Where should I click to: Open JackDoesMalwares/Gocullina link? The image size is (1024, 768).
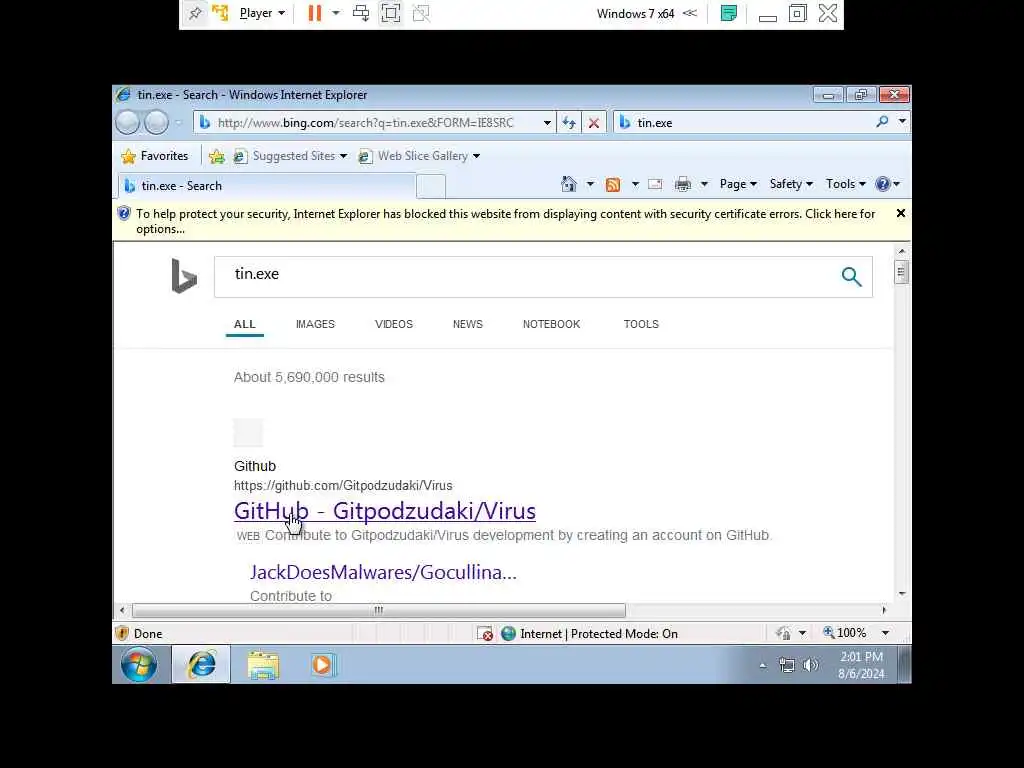click(383, 572)
